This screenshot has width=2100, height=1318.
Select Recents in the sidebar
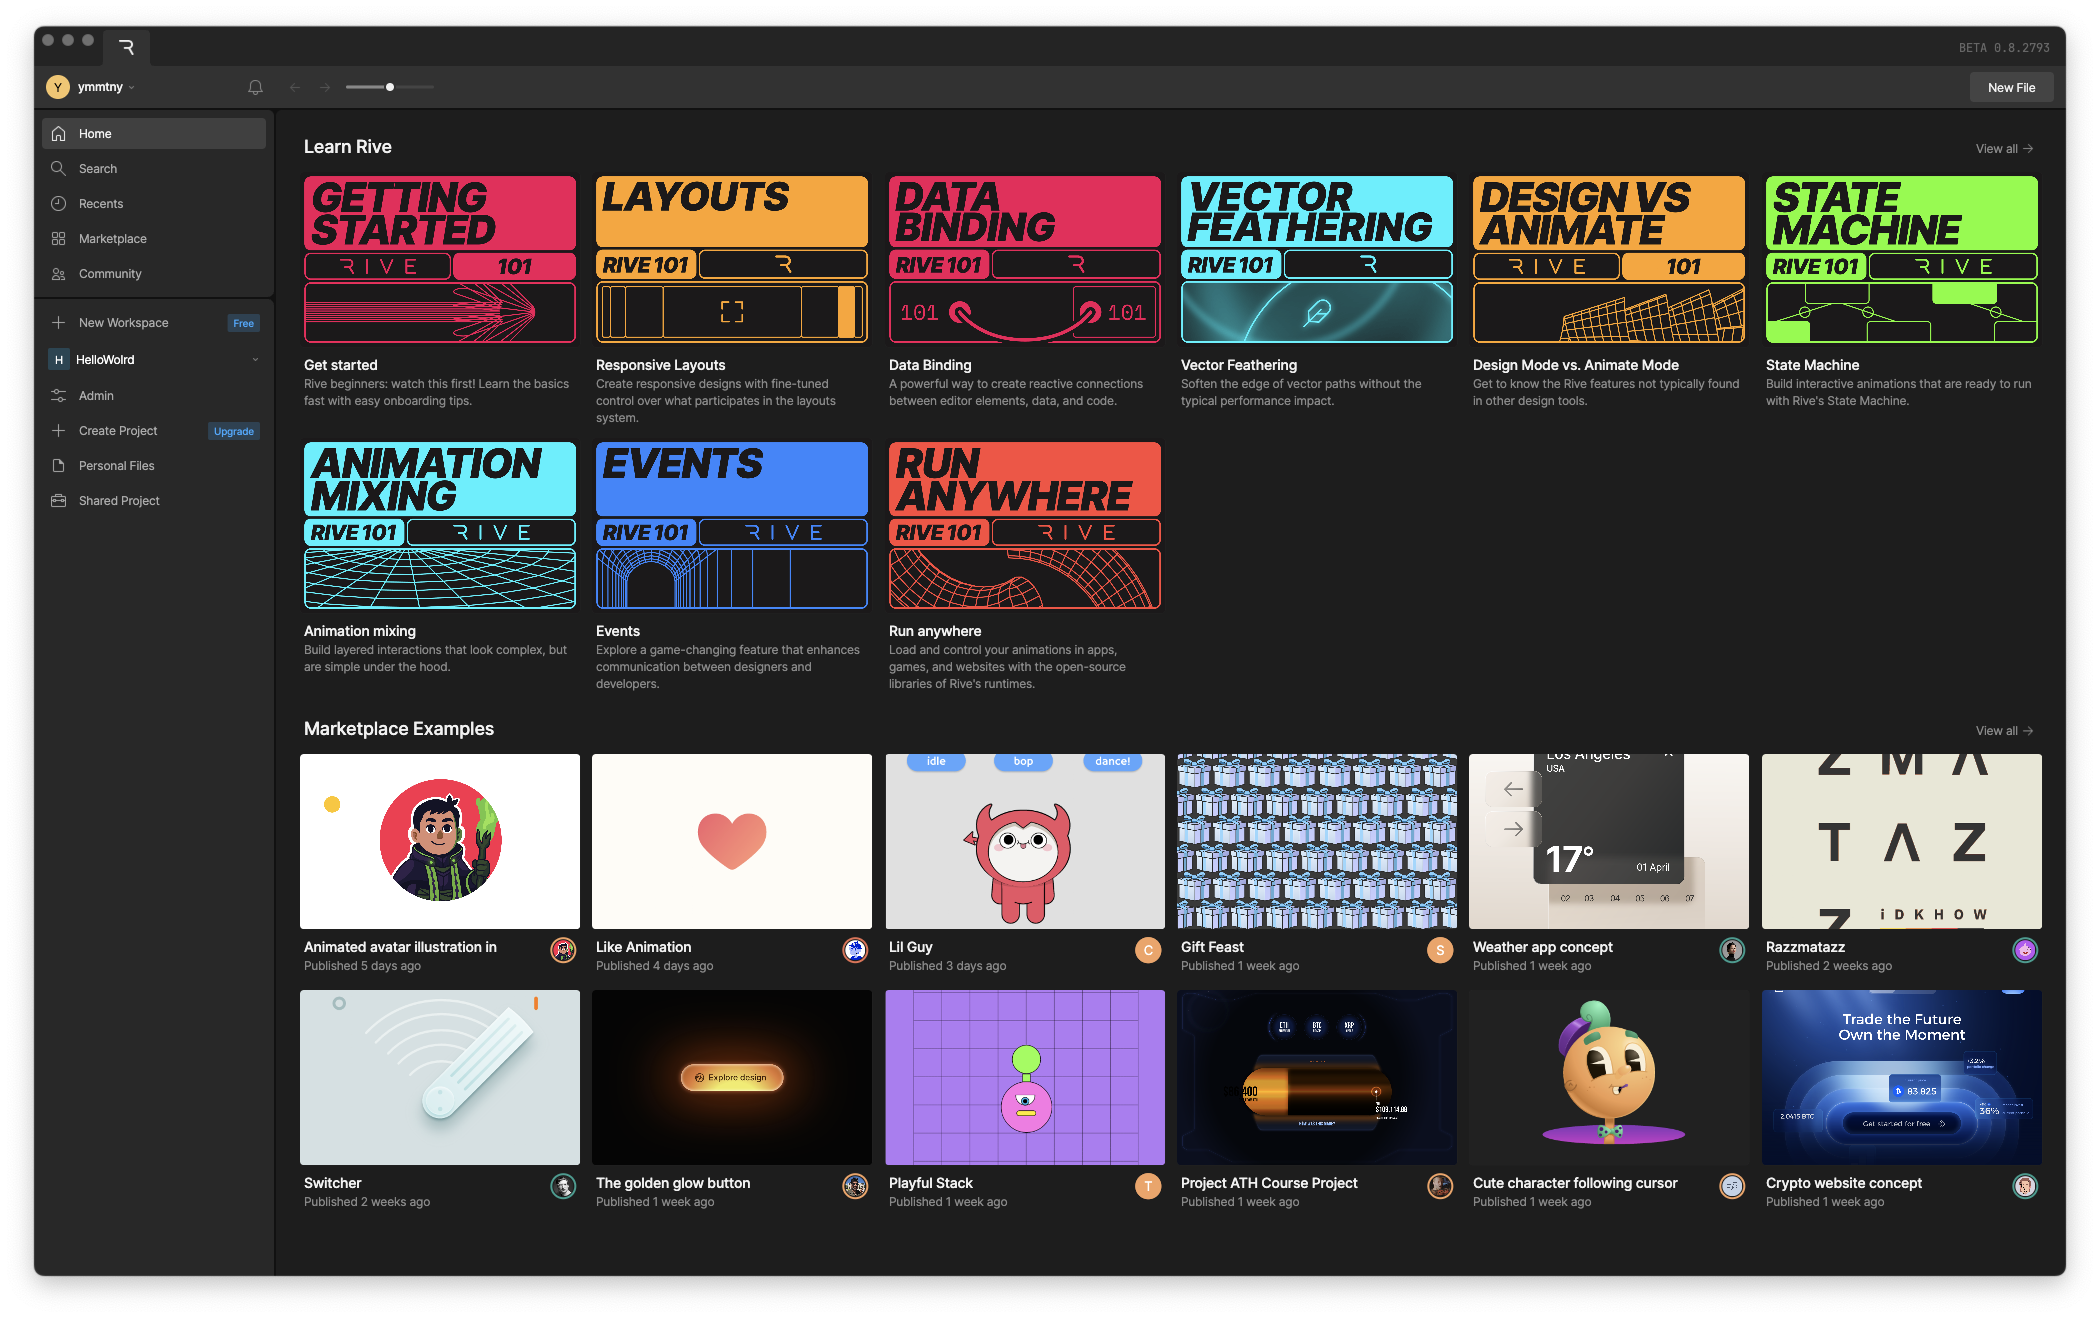[x=154, y=203]
